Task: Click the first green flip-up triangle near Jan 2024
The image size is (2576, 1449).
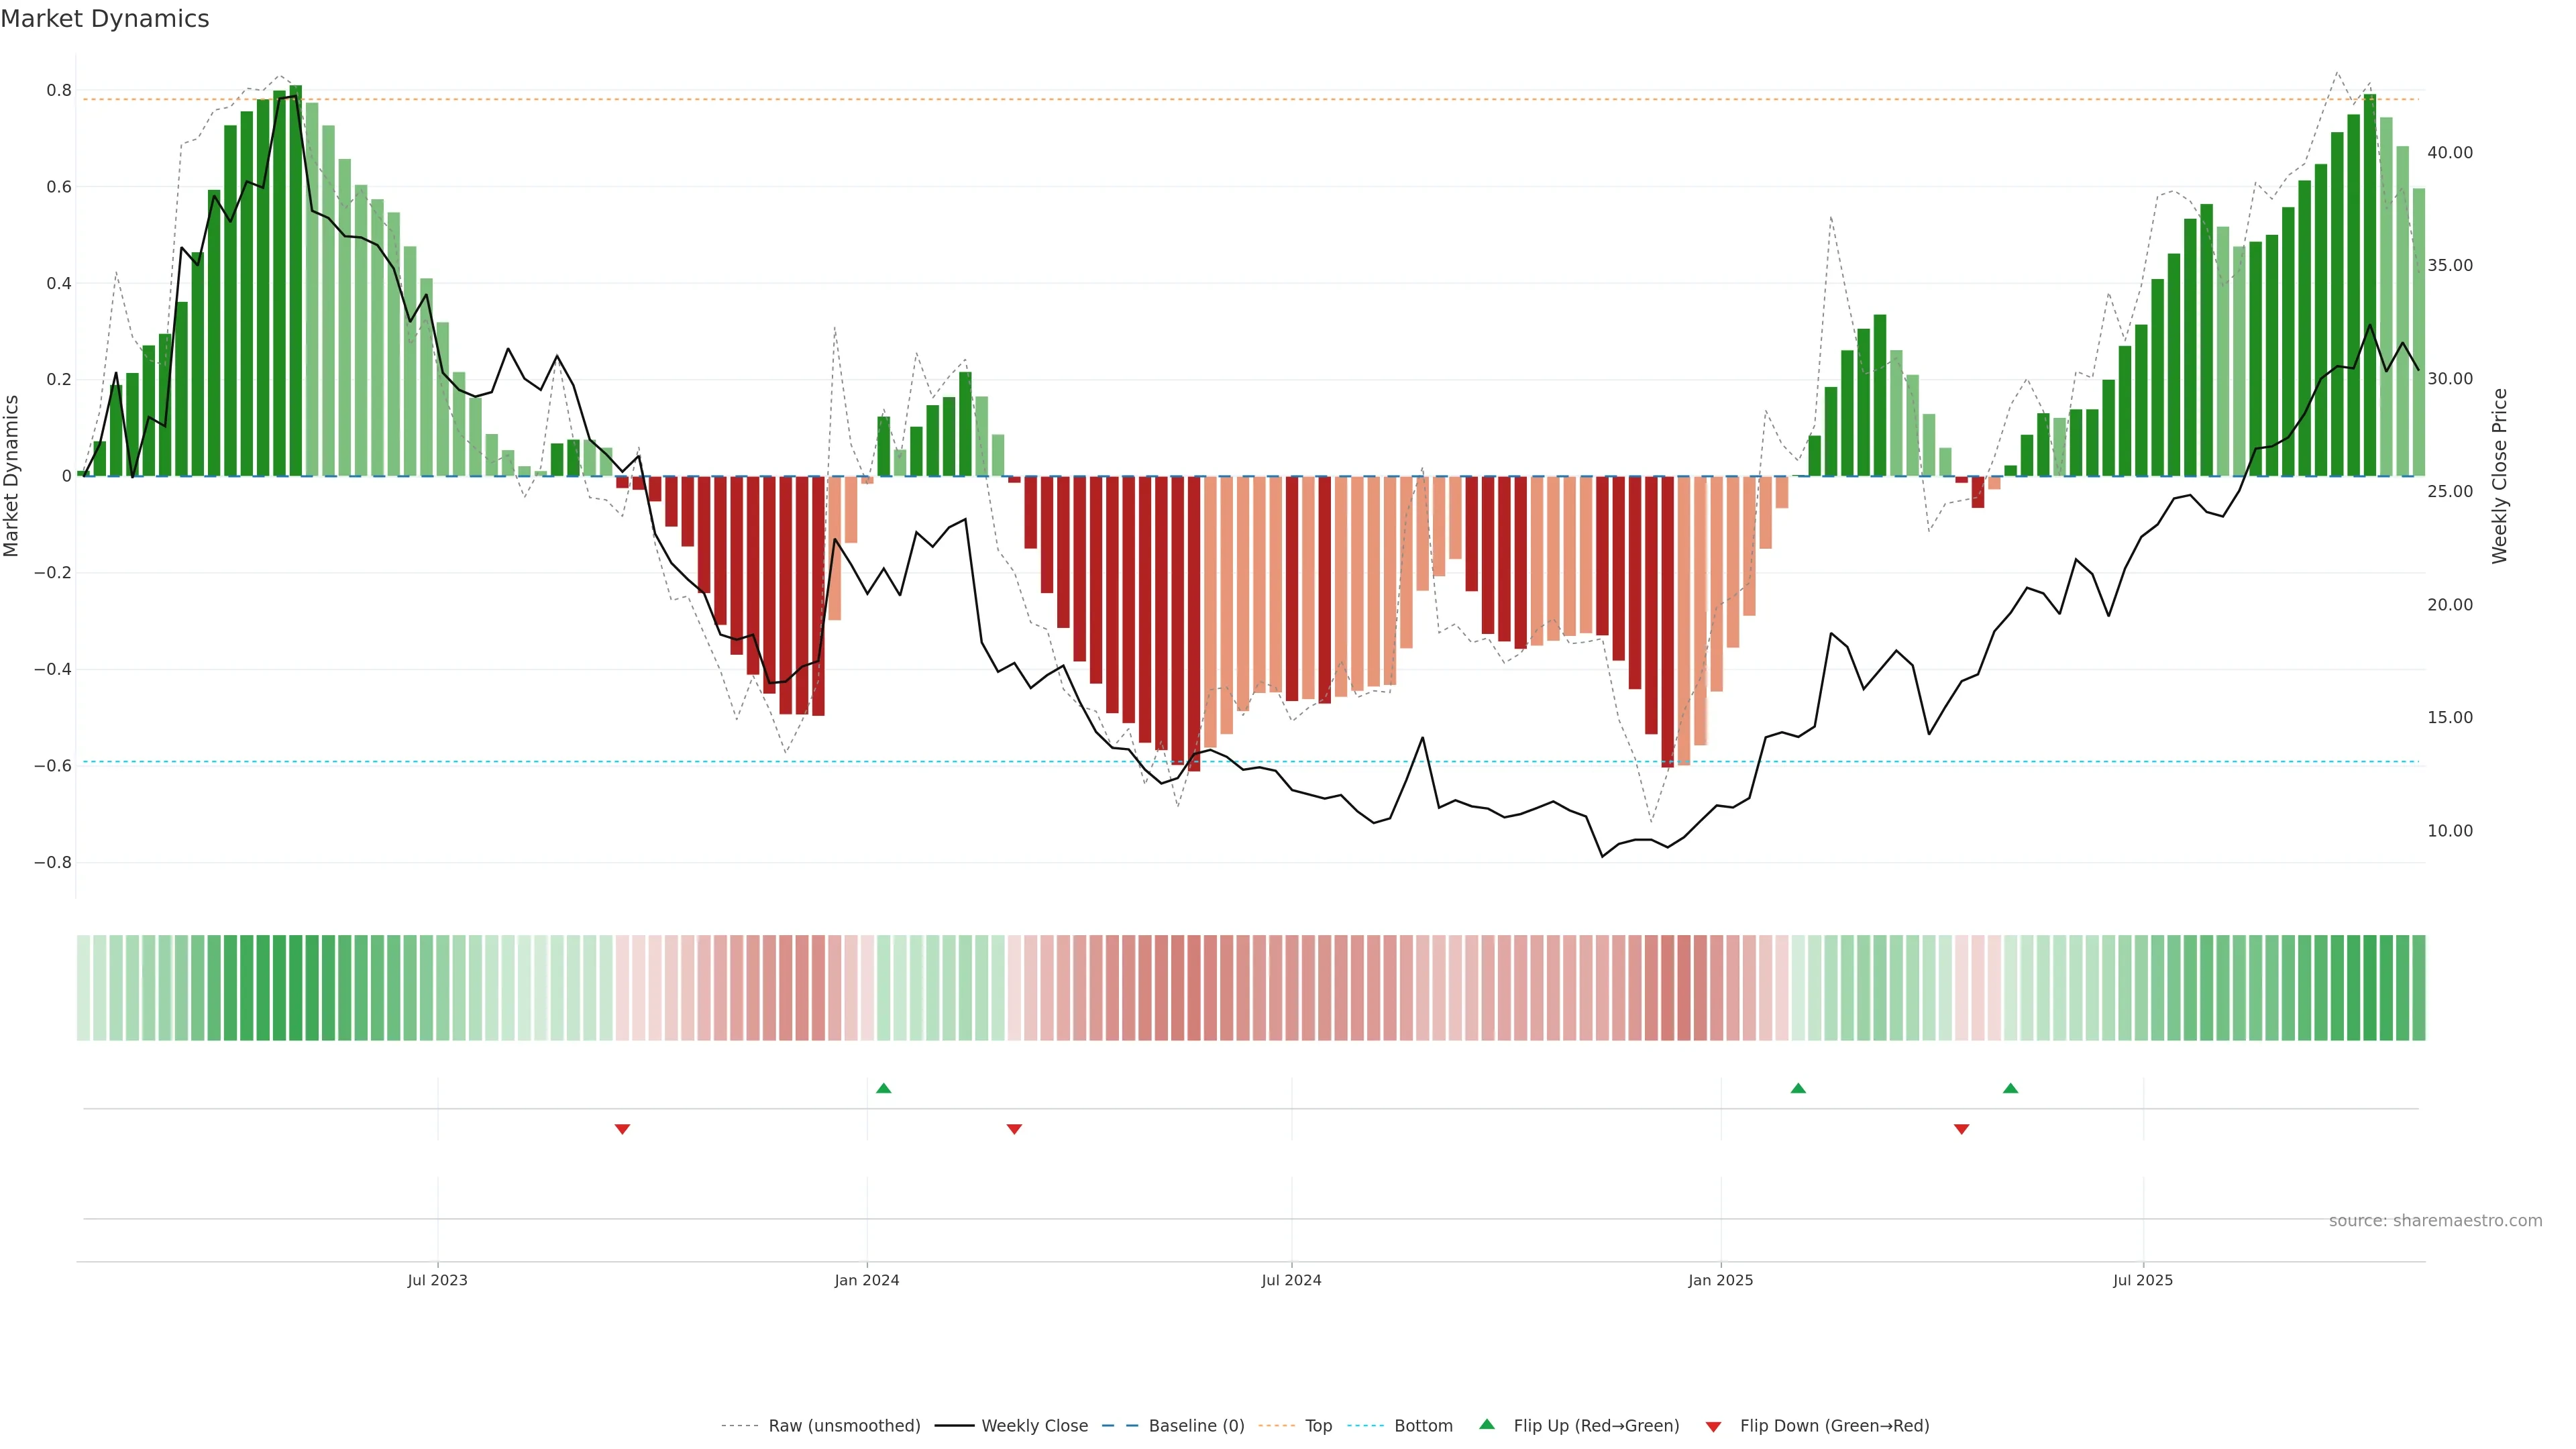Action: pyautogui.click(x=883, y=1088)
